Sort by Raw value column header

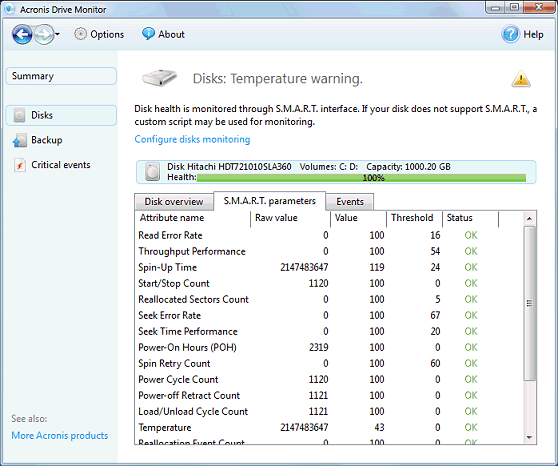(x=290, y=218)
